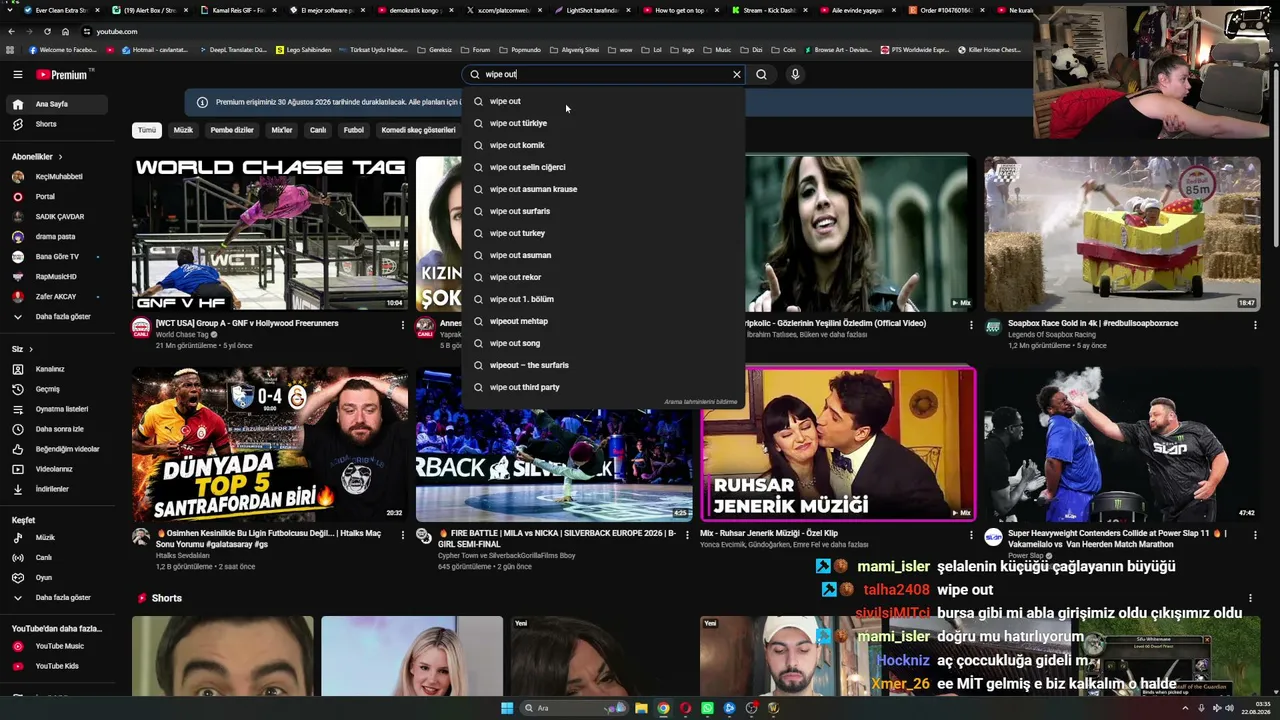Open the World Chase Tag video thumbnail
Image resolution: width=1280 pixels, height=720 pixels.
tap(269, 233)
